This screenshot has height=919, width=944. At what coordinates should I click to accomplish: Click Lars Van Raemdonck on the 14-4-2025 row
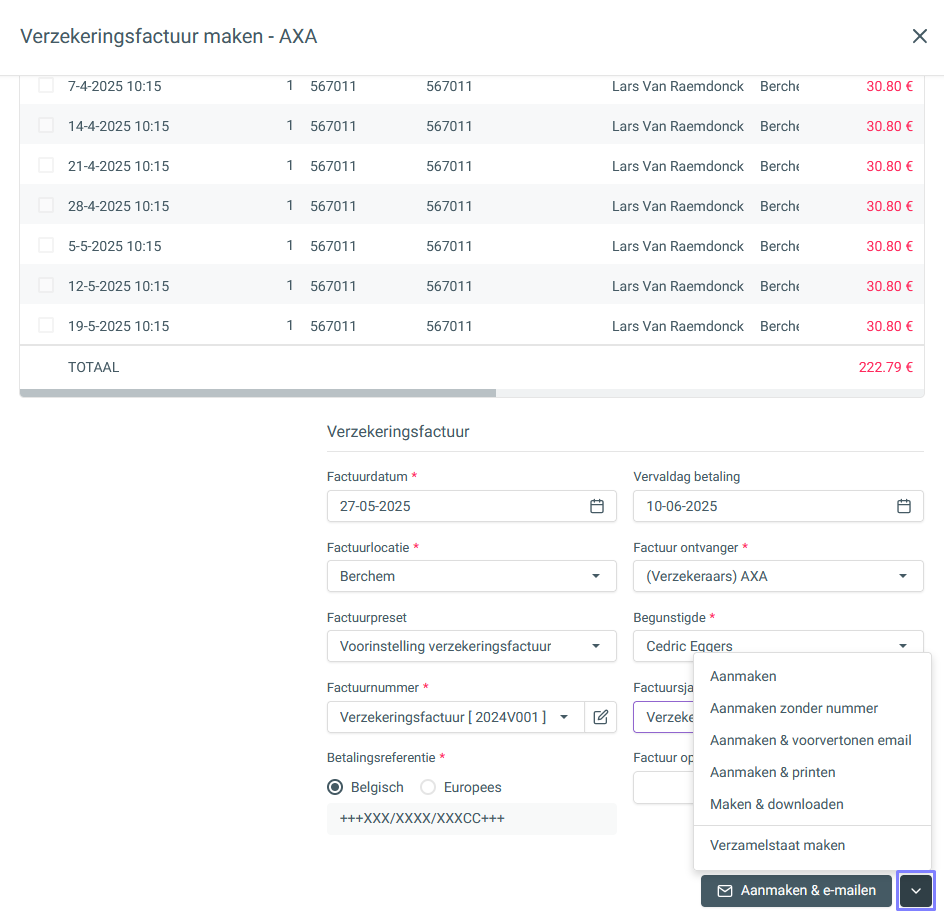click(677, 126)
